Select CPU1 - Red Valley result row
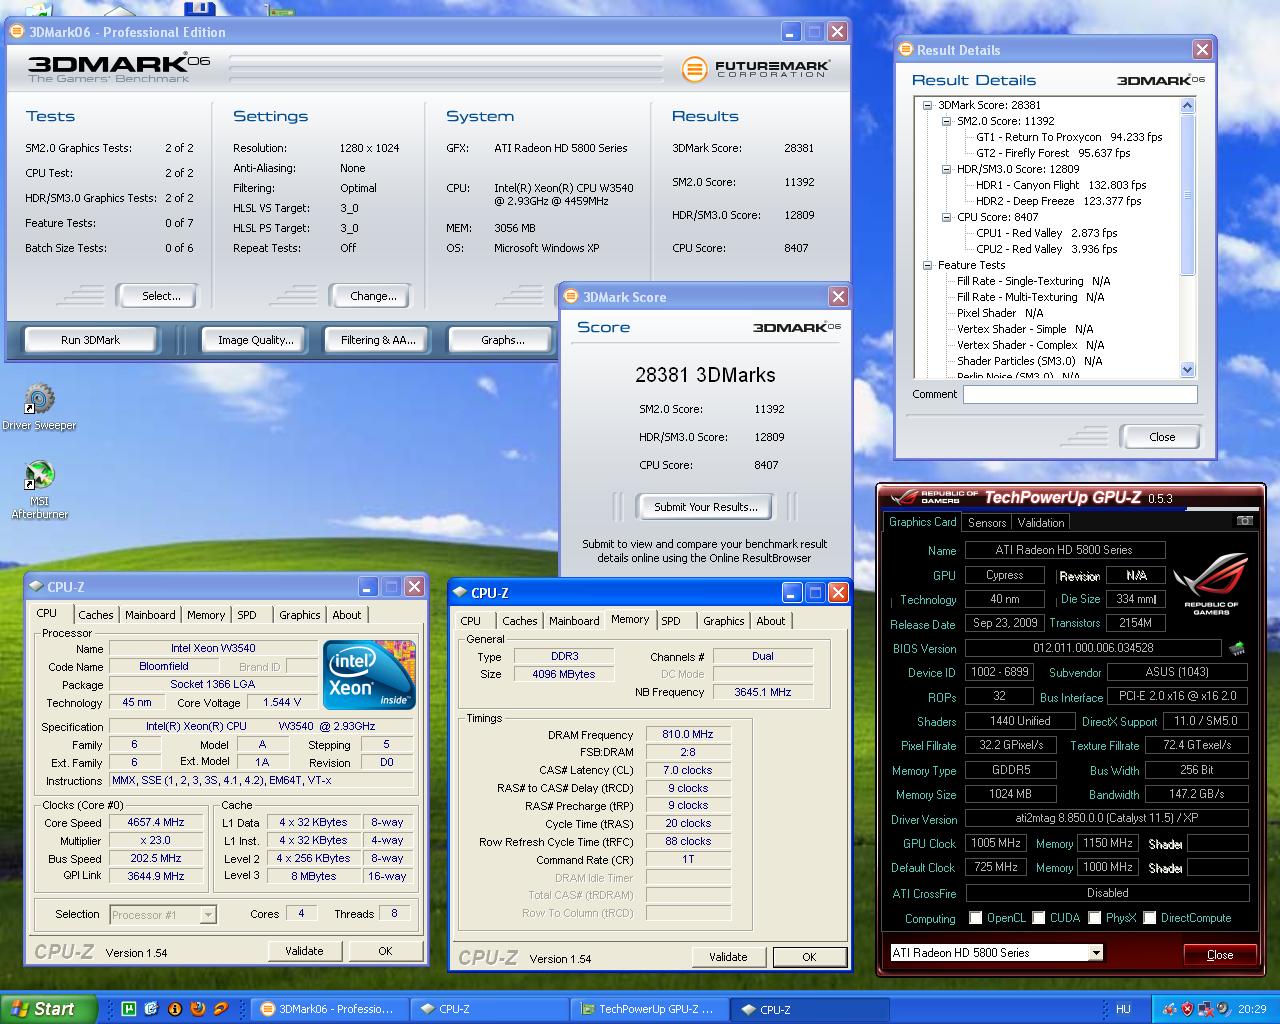1280x1024 pixels. pyautogui.click(x=1046, y=233)
